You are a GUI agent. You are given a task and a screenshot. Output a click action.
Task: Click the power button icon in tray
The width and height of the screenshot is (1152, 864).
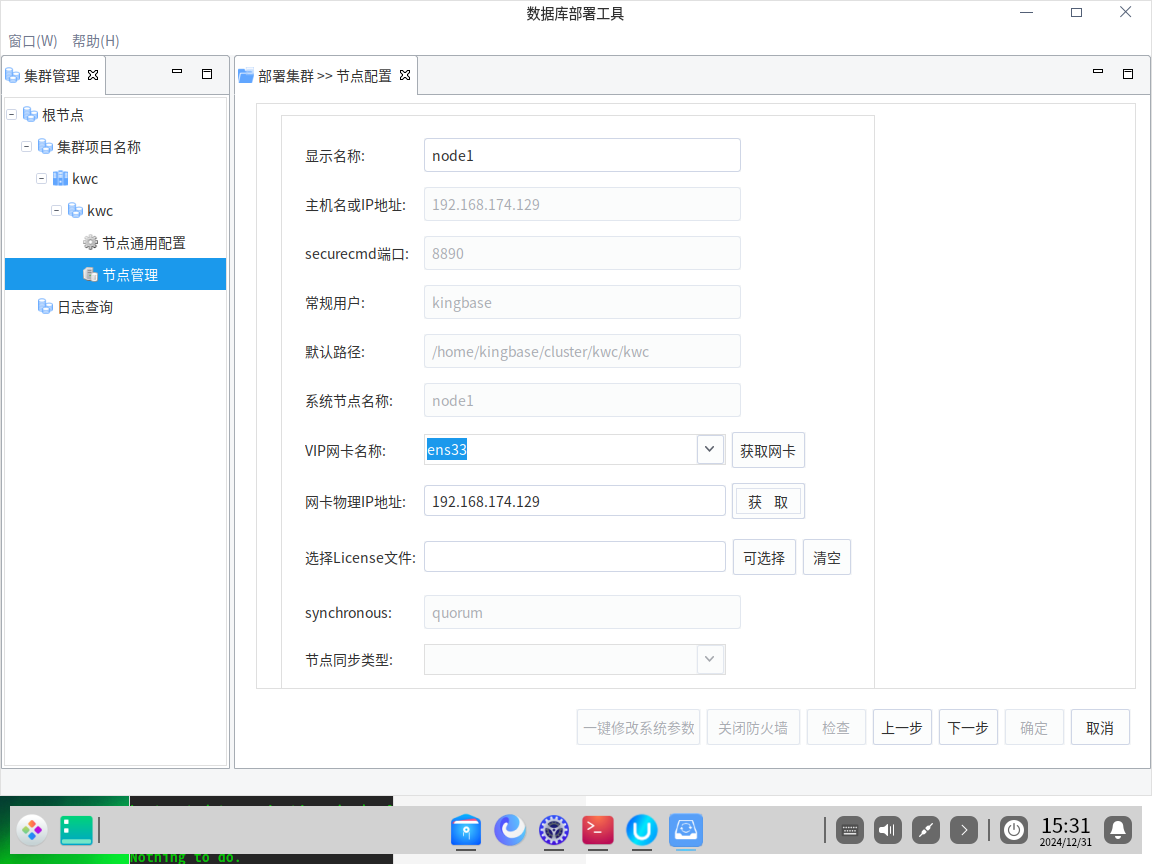pos(1014,830)
